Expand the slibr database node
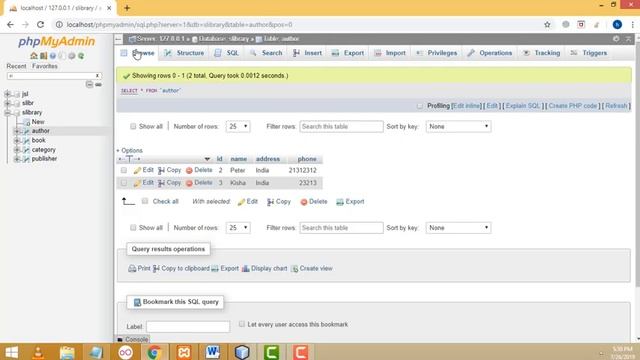The height and width of the screenshot is (360, 640). (7, 103)
